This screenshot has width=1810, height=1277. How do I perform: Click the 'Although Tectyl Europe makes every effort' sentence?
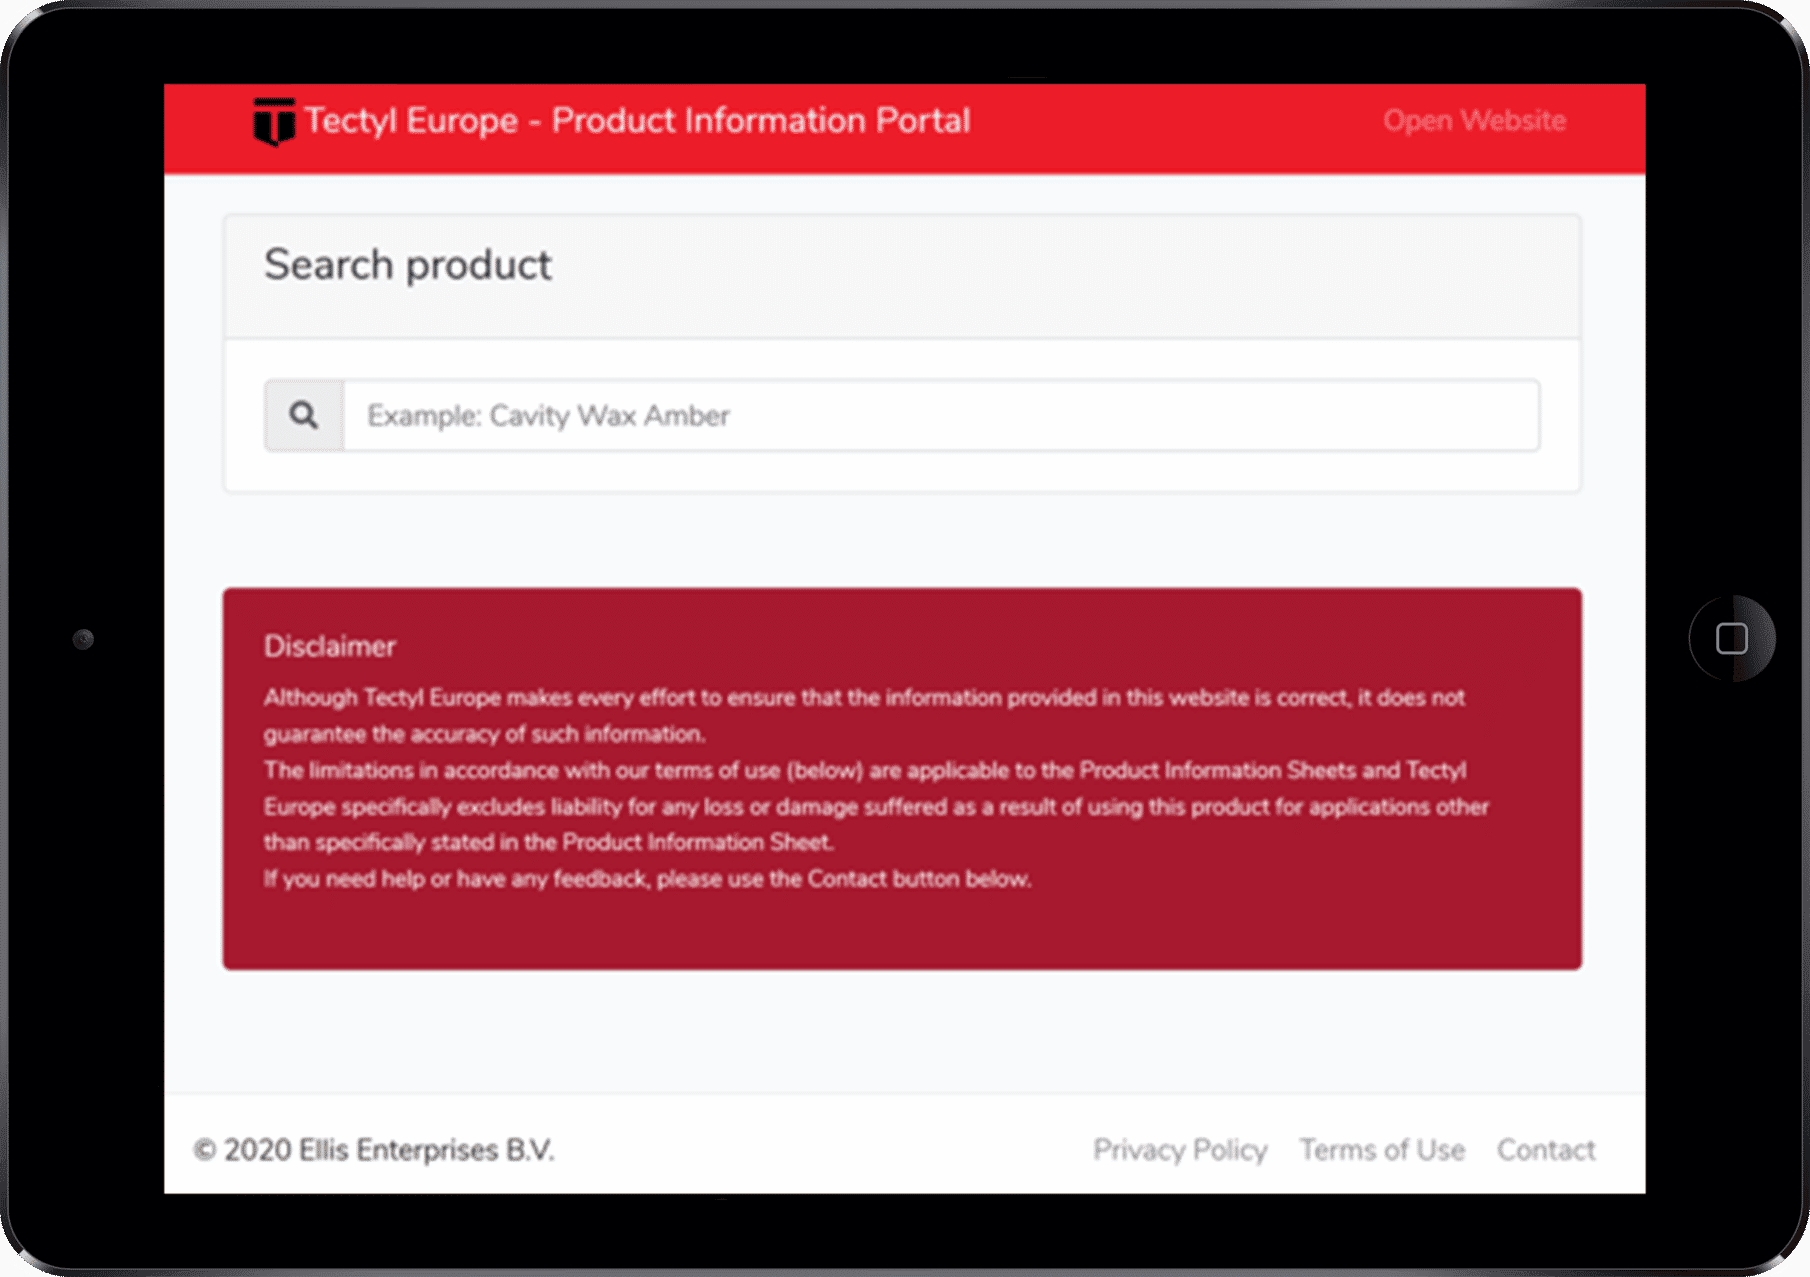point(864,715)
